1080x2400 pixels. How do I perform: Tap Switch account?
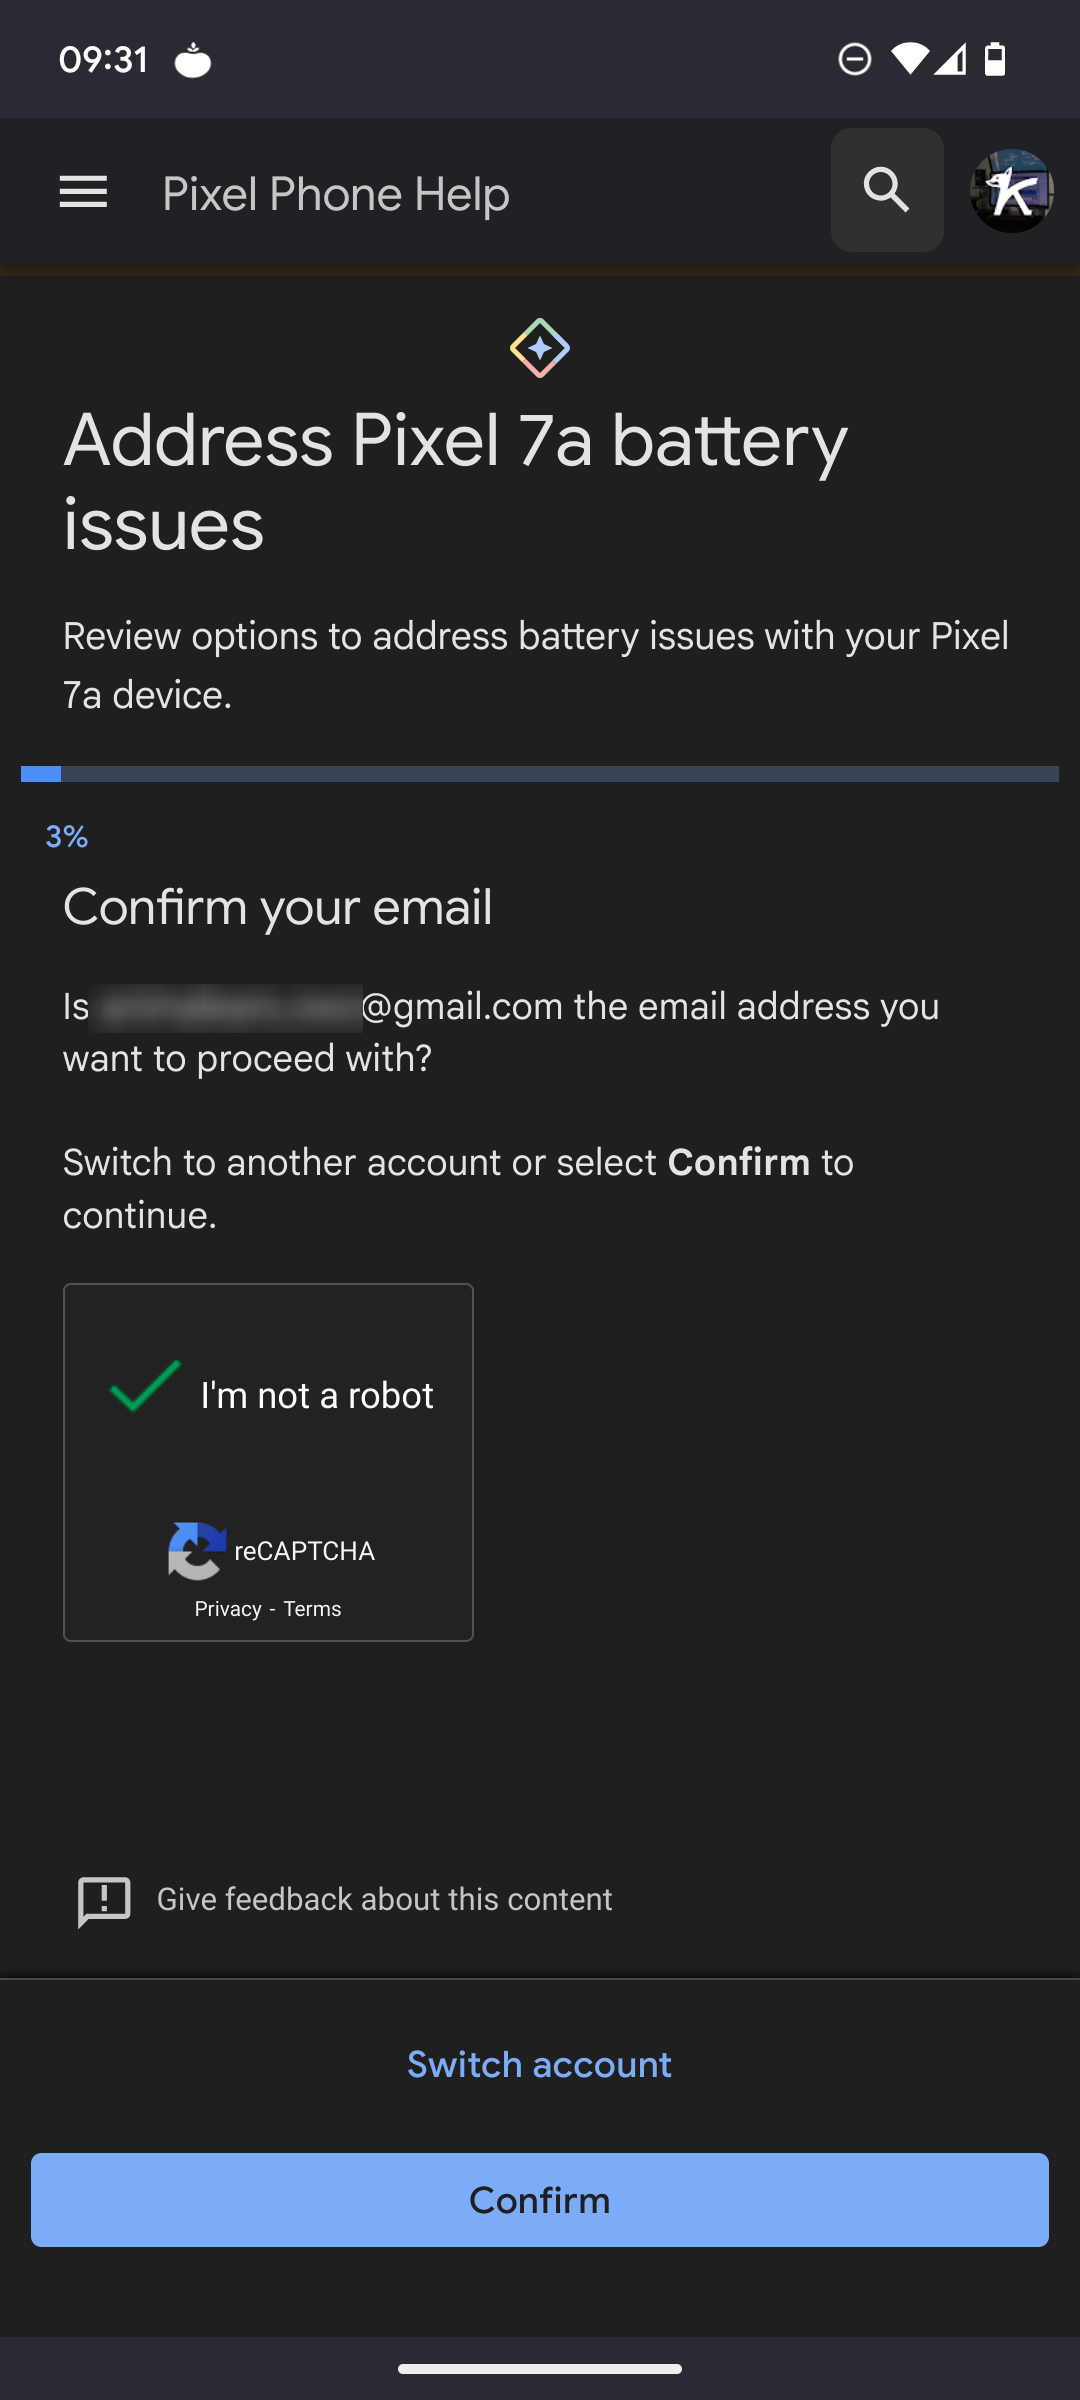(x=540, y=2065)
